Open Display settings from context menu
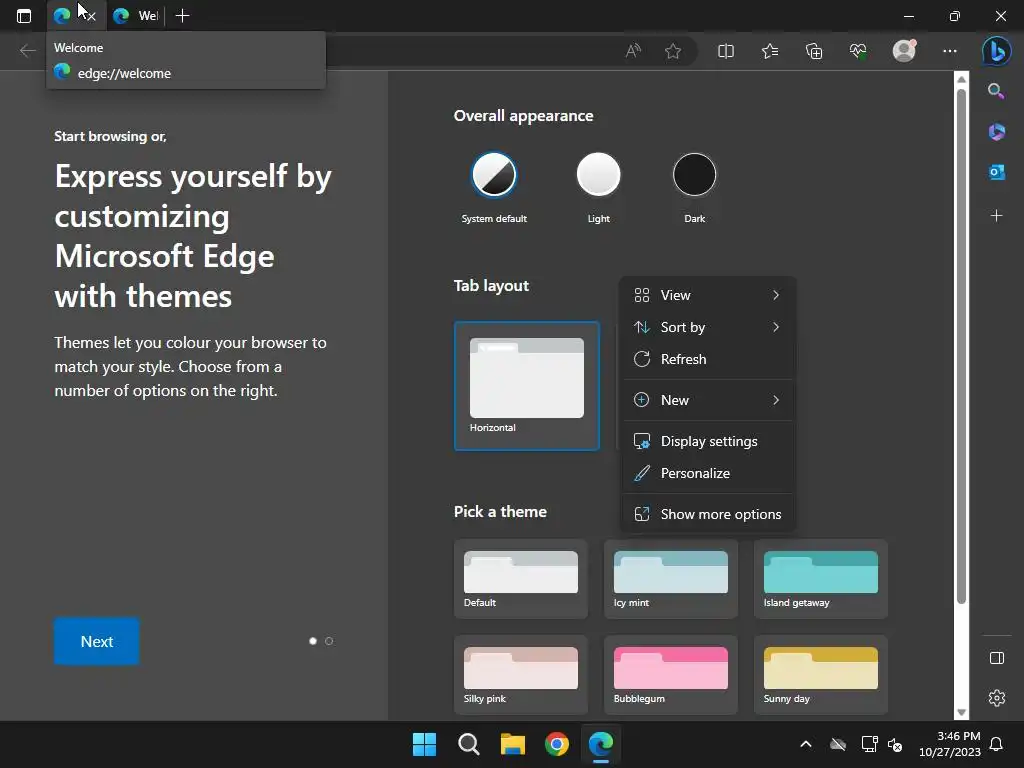This screenshot has width=1024, height=768. tap(708, 441)
